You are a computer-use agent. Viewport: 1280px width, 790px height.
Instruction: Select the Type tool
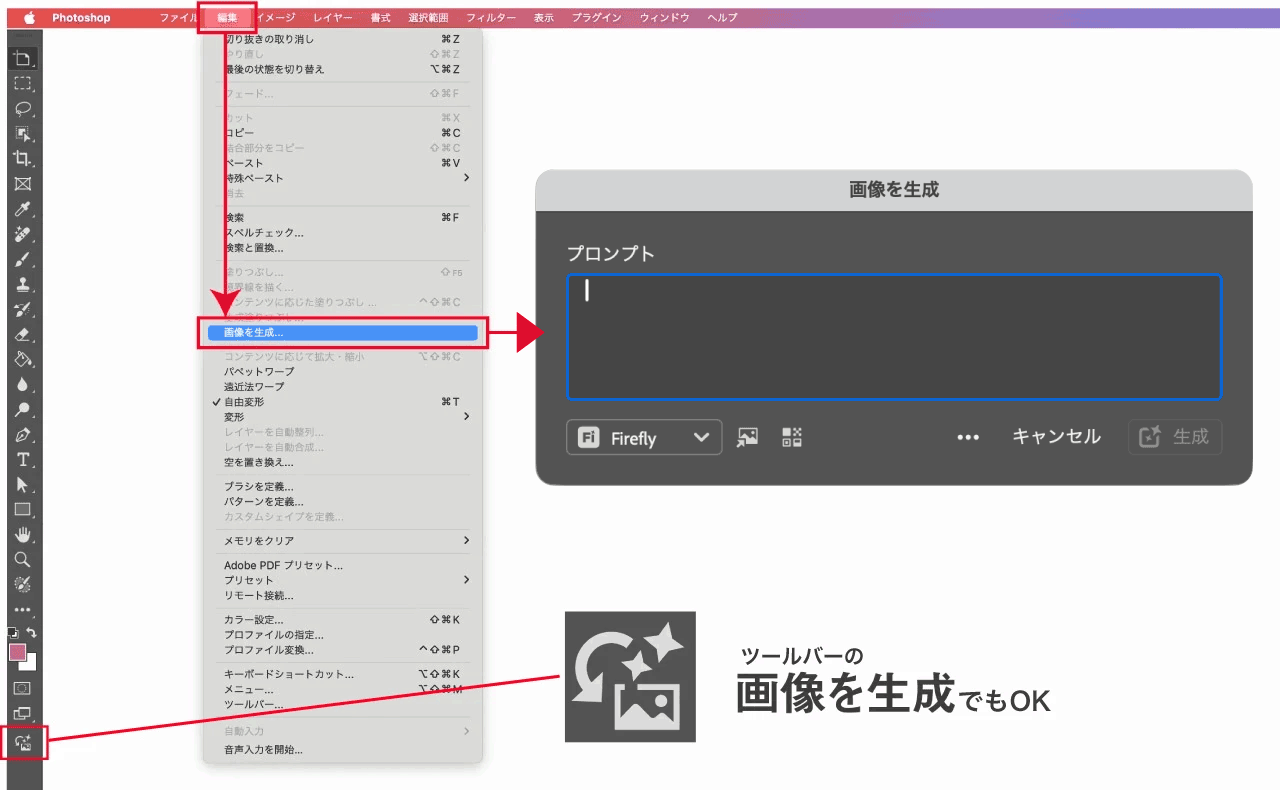[23, 460]
